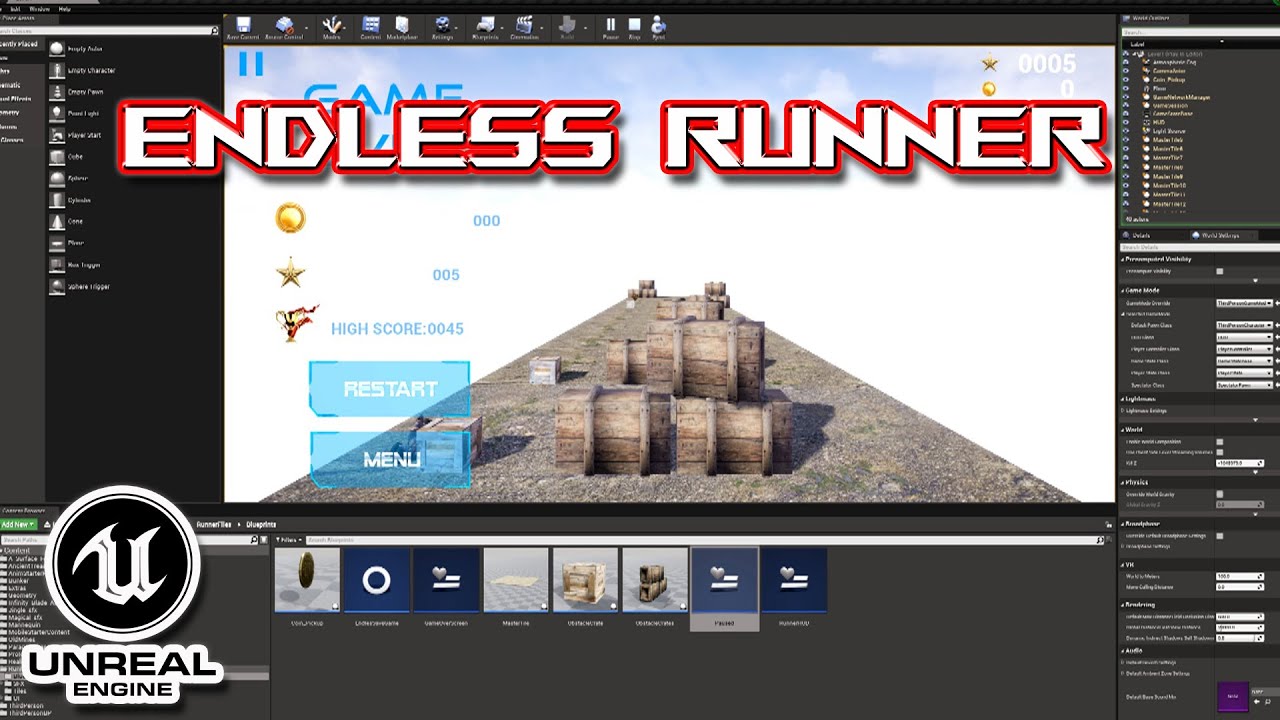Toggle visibility eye for HUD actor

1125,123
